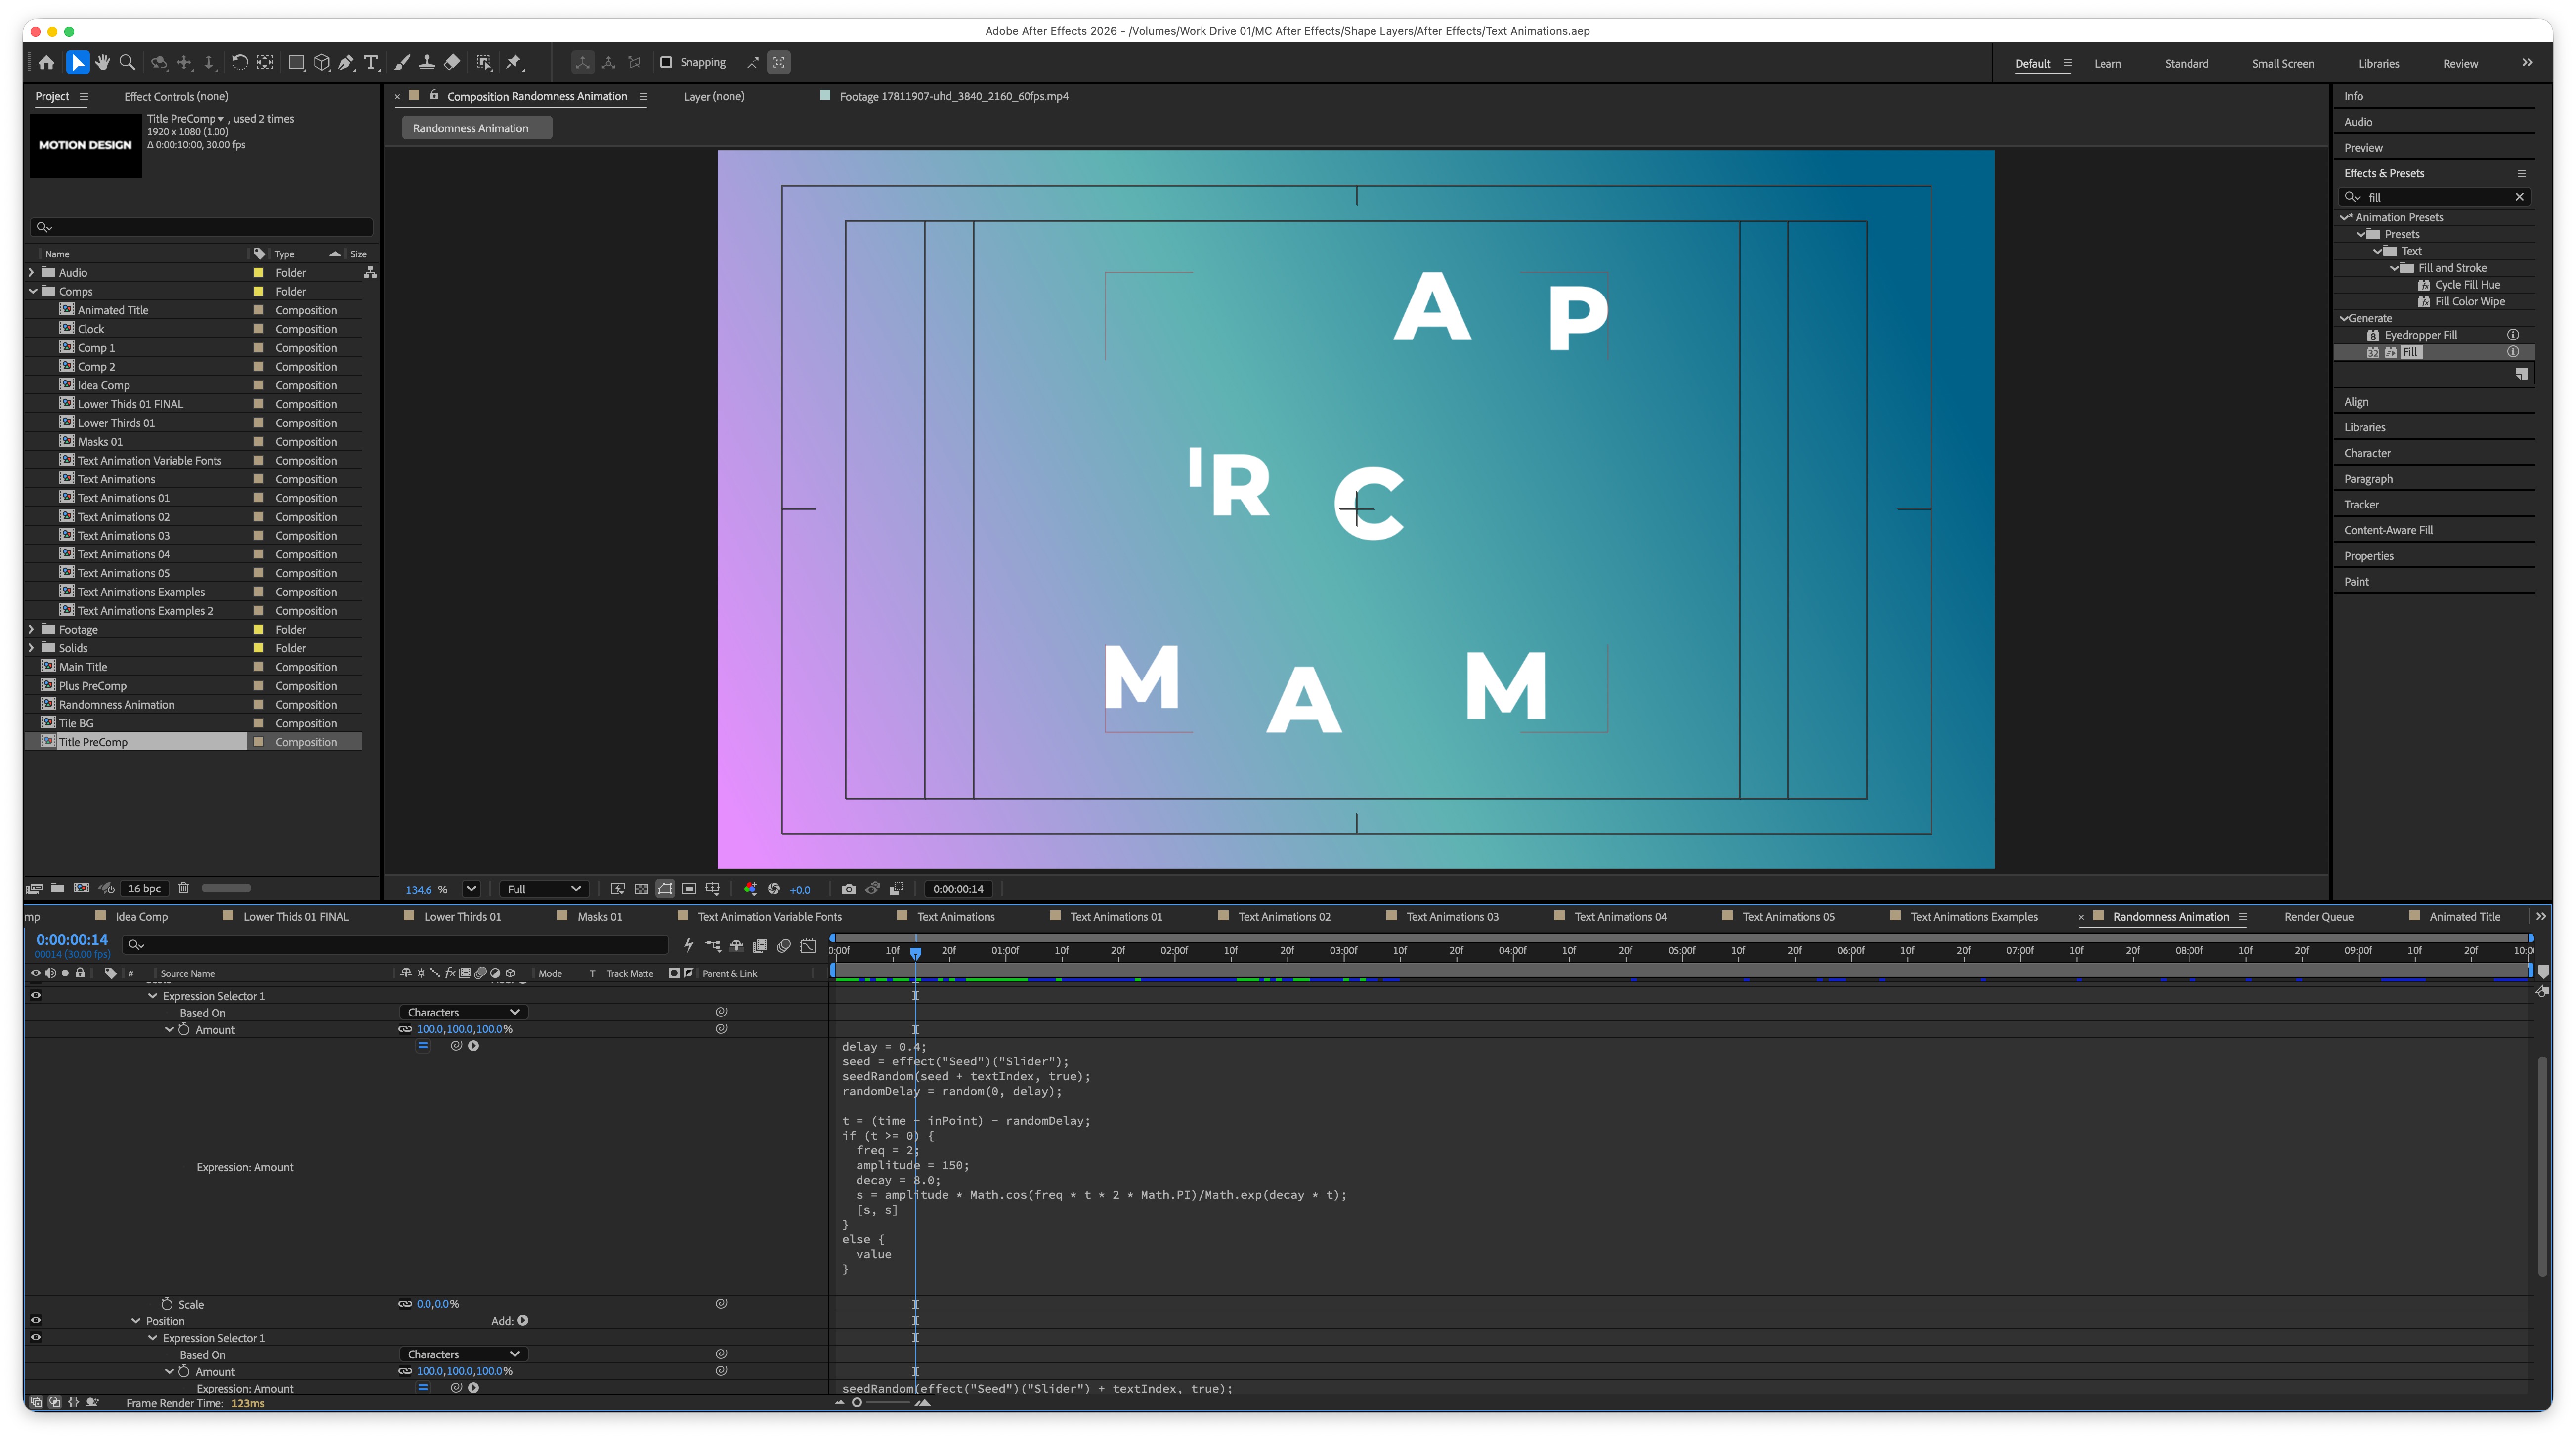This screenshot has height=1439, width=2576.
Task: Open the show channel and color management icon
Action: click(x=750, y=888)
